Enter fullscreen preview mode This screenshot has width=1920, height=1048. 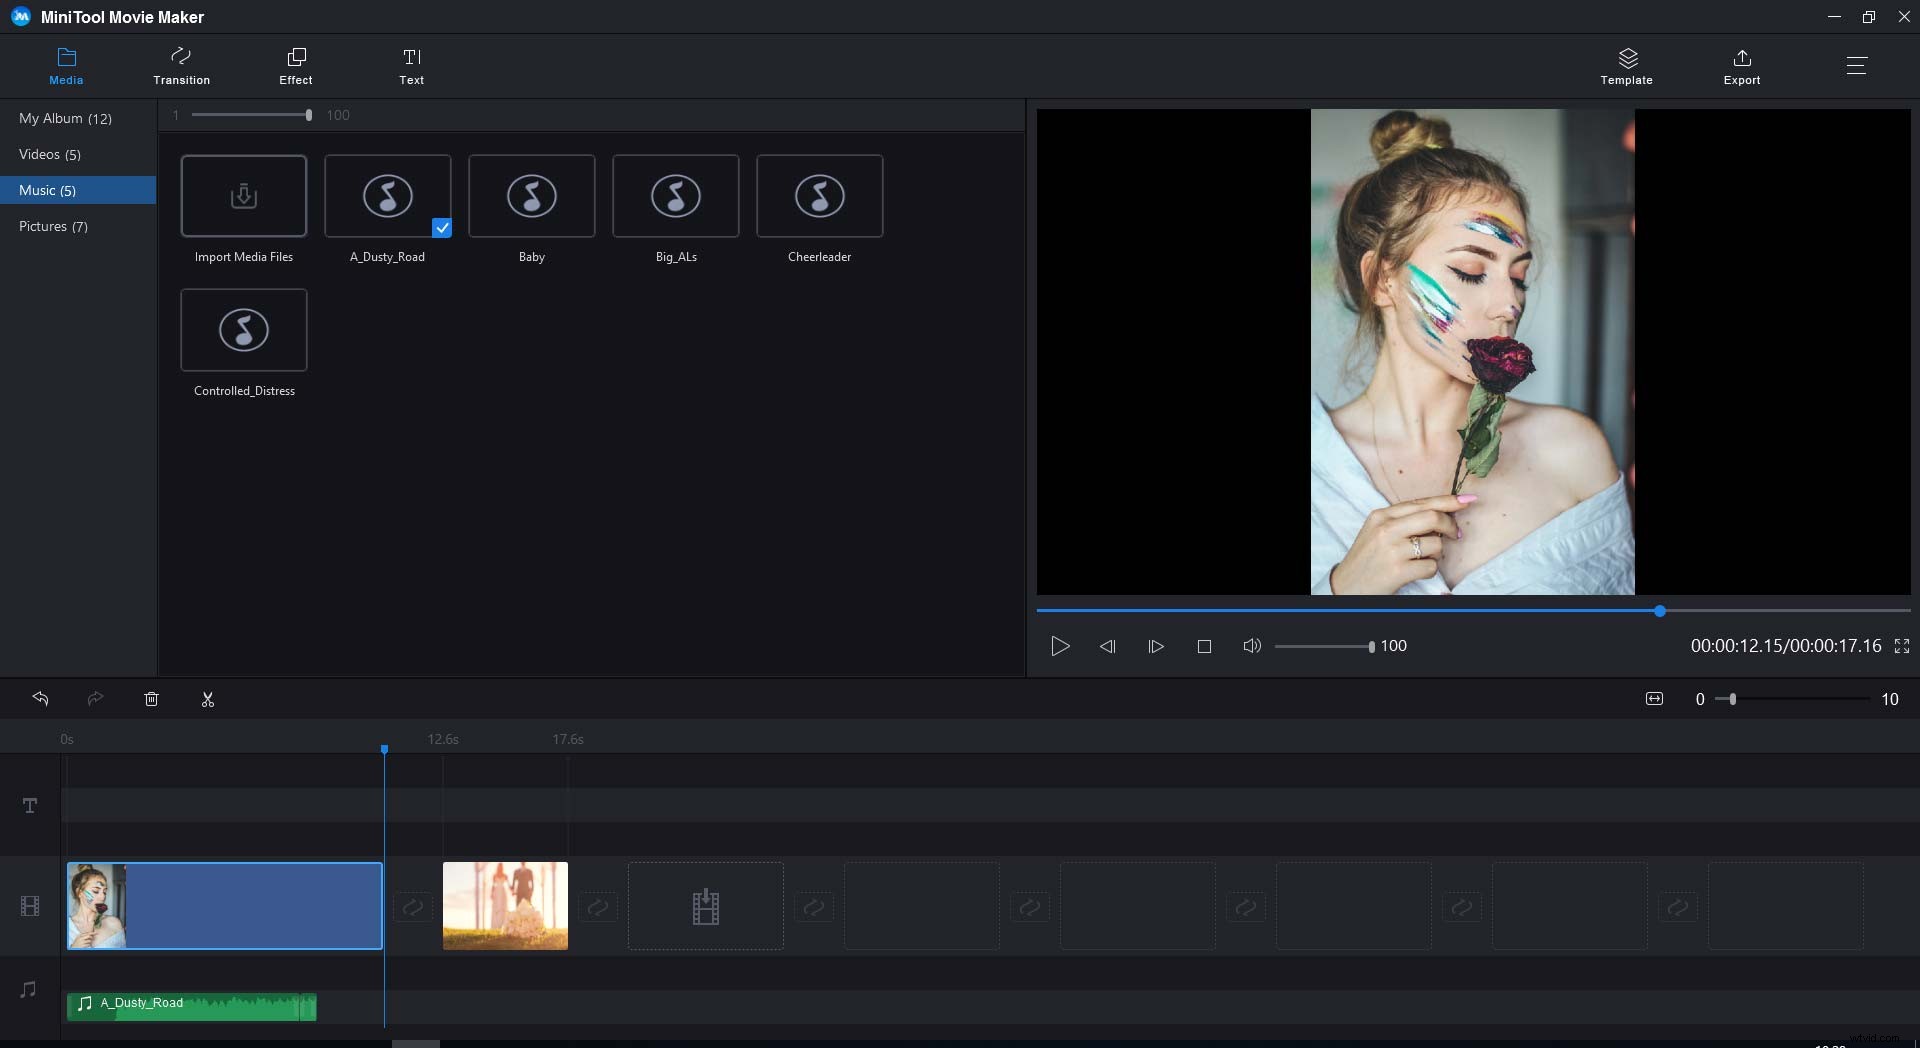click(x=1902, y=646)
